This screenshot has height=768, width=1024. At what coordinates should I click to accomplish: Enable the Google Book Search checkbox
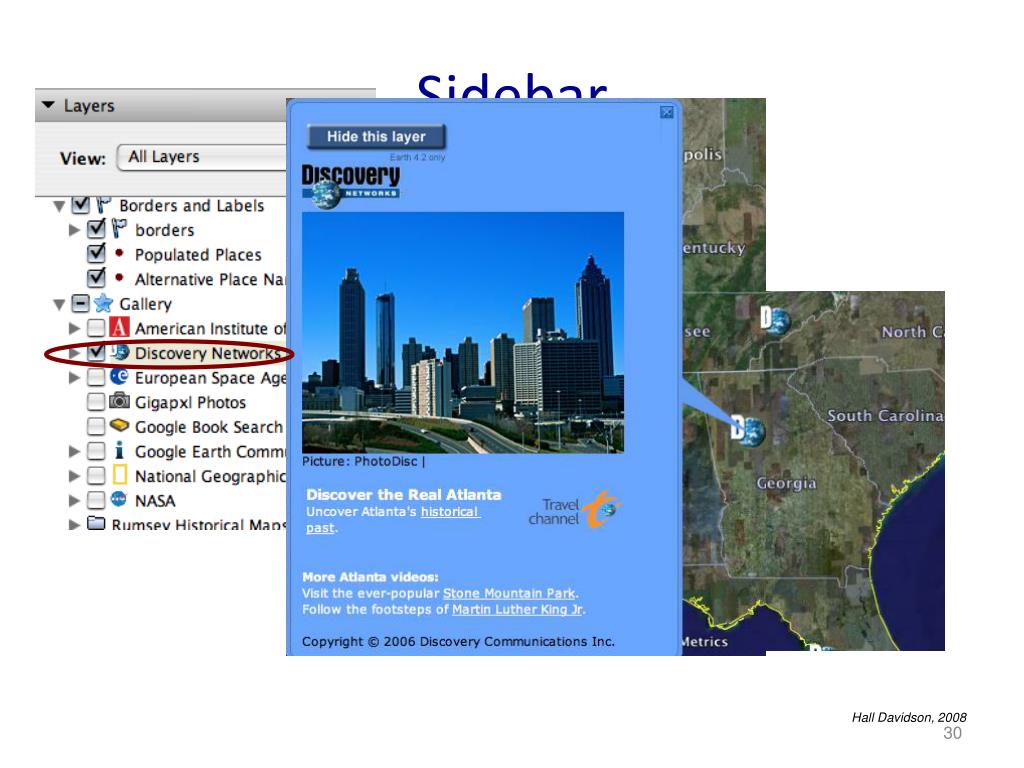[96, 426]
